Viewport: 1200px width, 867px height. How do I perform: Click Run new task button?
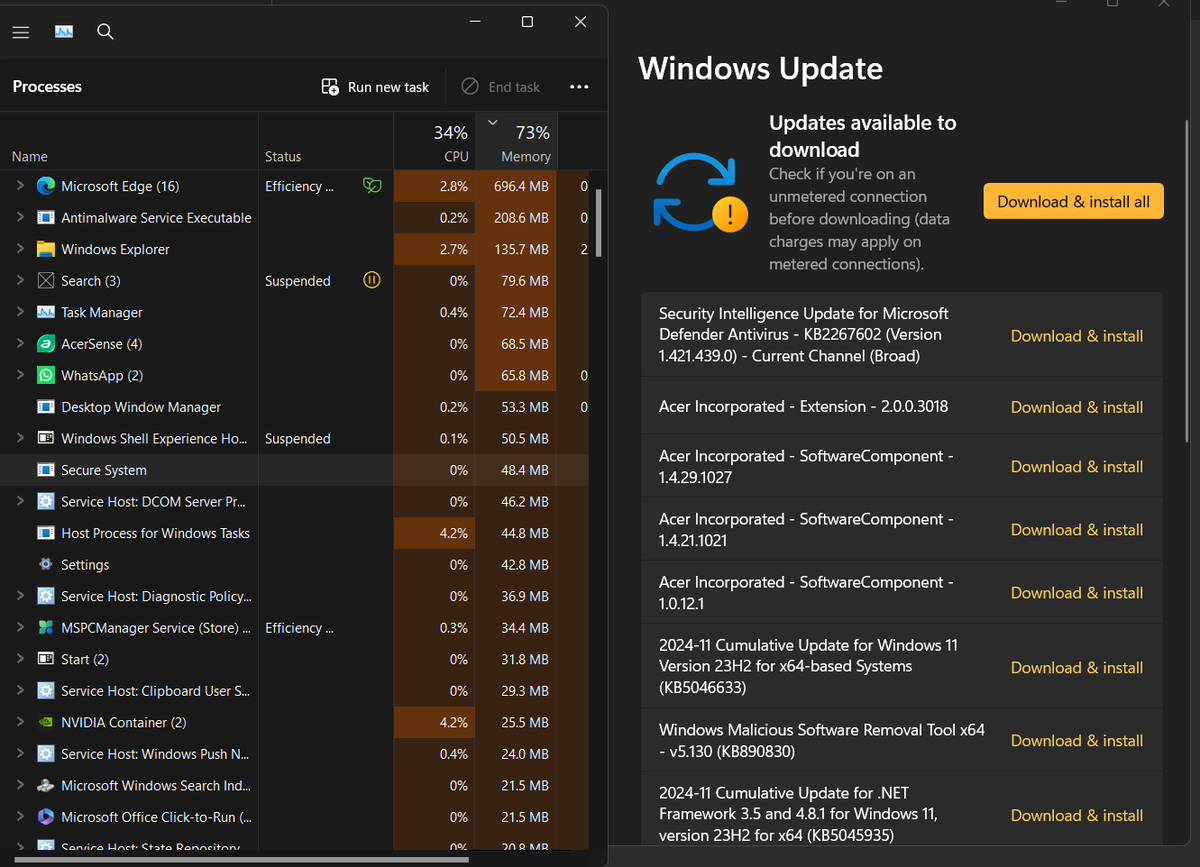click(x=375, y=87)
